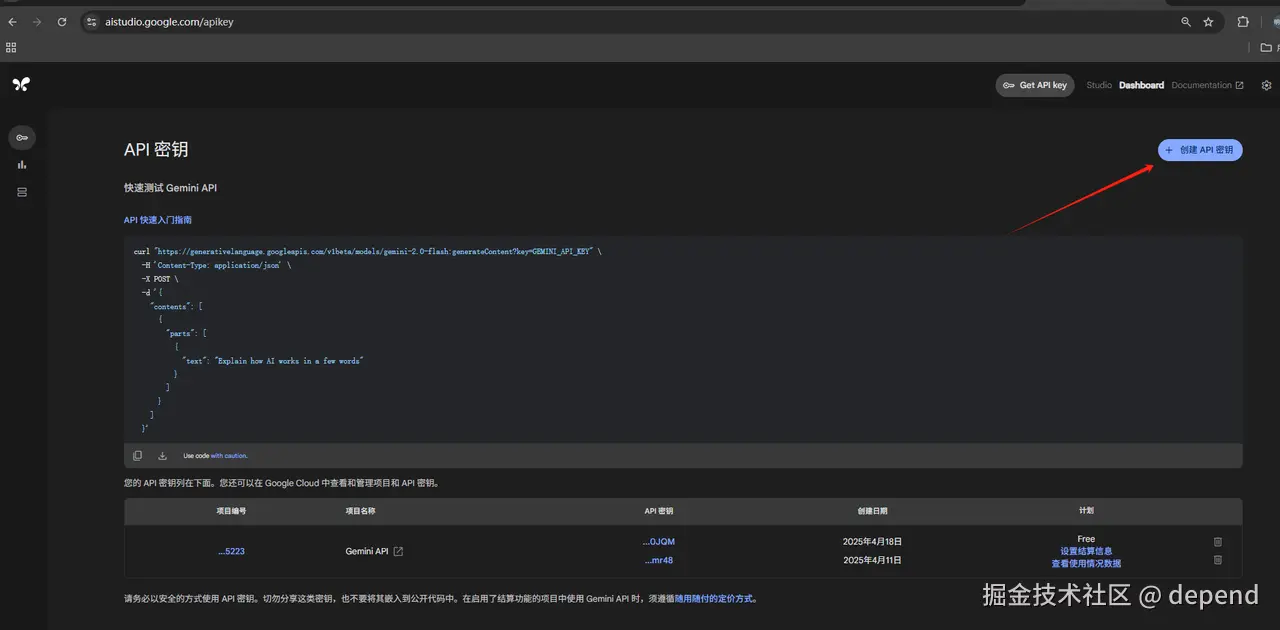Image resolution: width=1280 pixels, height=630 pixels.
Task: Switch to the Dashboard tab
Action: 1141,85
